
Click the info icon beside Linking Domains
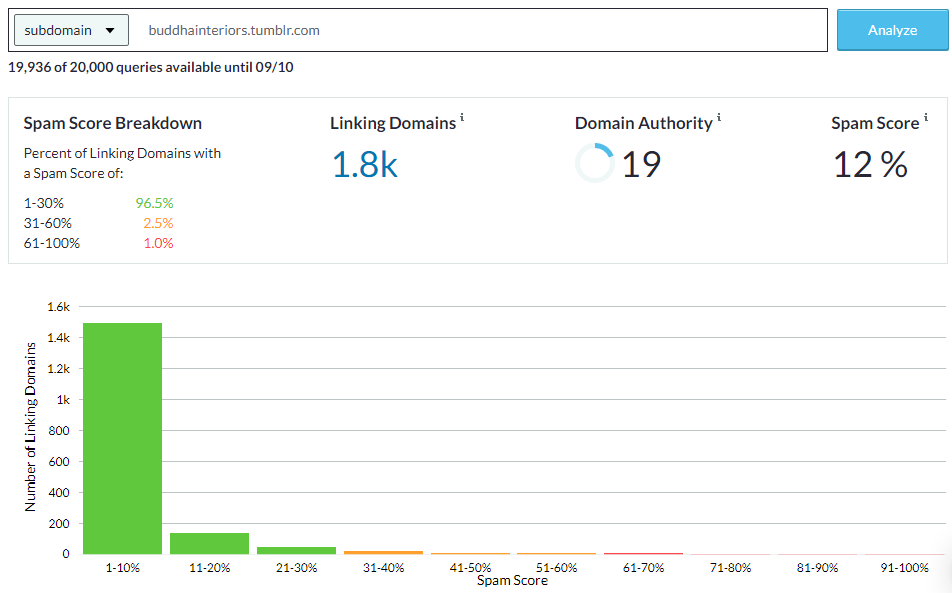click(462, 117)
